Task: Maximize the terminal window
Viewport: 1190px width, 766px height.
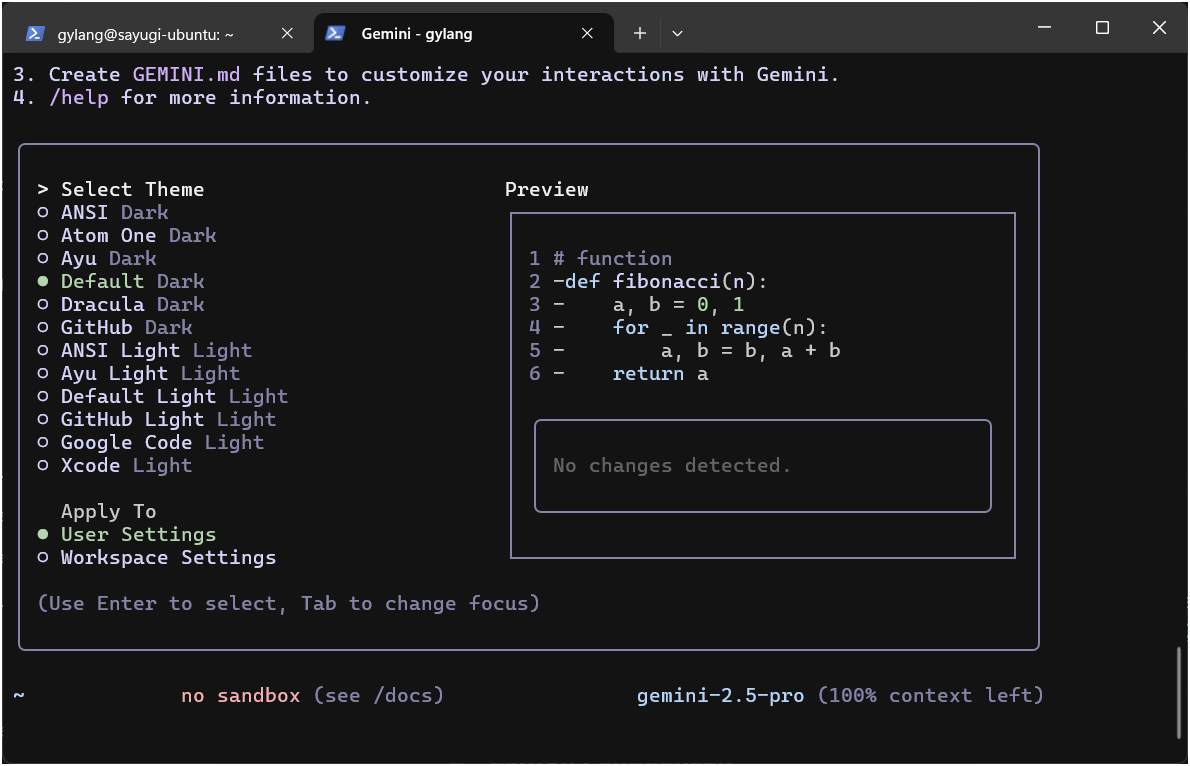Action: [x=1102, y=28]
